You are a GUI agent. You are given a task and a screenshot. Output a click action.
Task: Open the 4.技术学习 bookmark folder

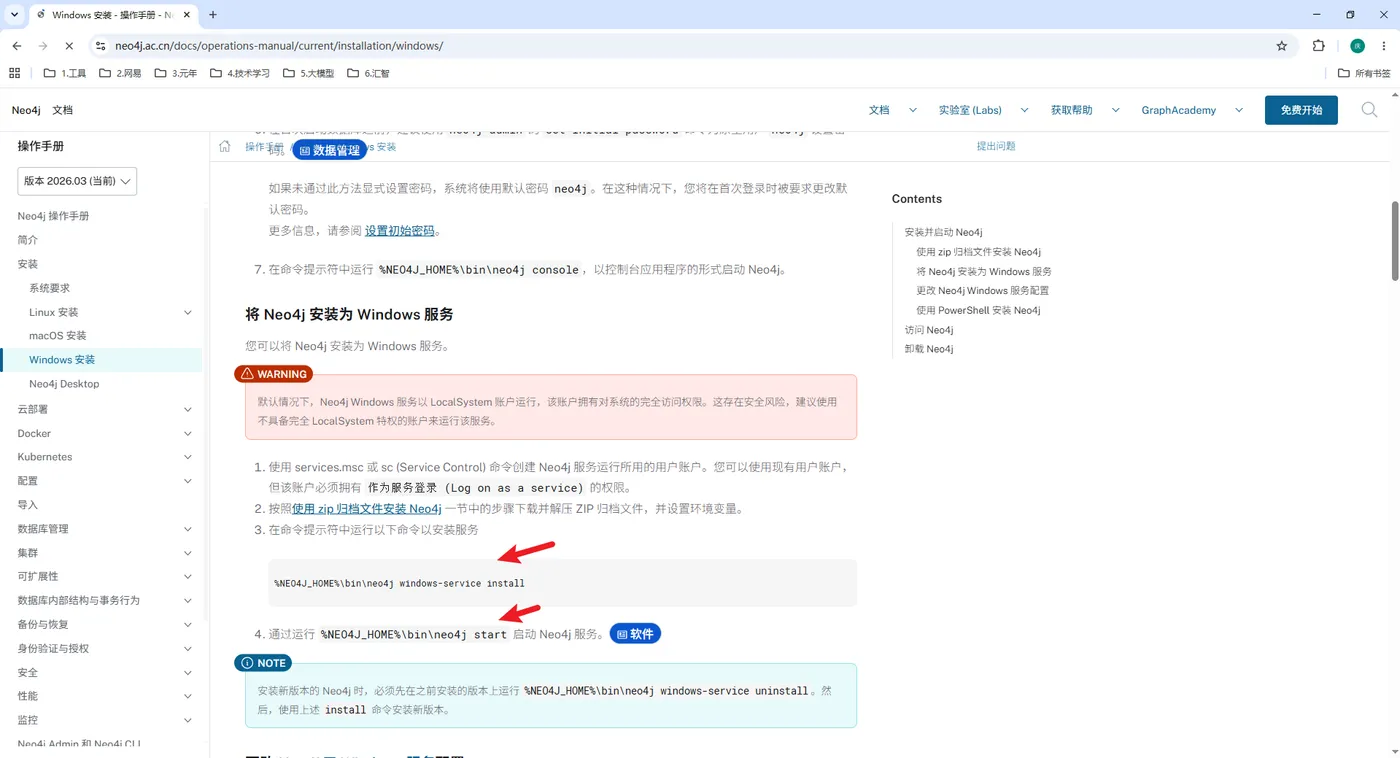click(x=240, y=73)
